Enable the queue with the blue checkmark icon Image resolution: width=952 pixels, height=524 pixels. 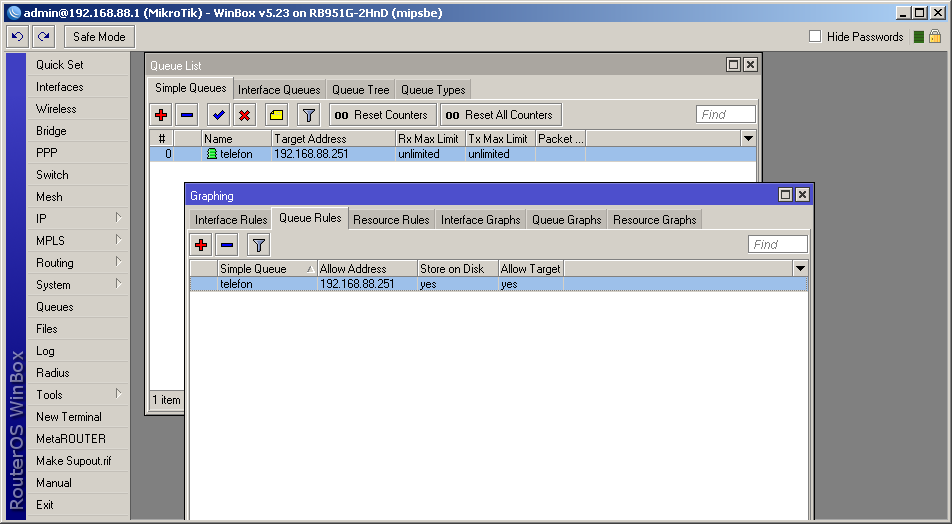pyautogui.click(x=219, y=115)
